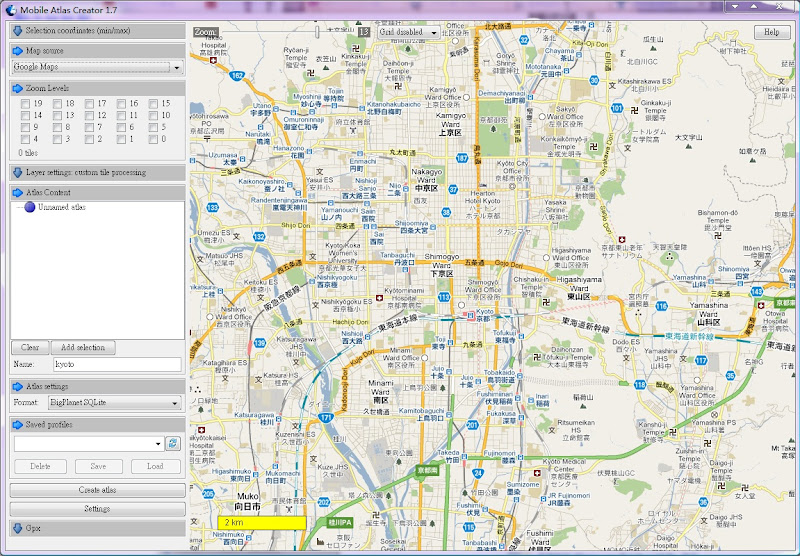Screen dimensions: 800x556
Task: Click the Clear button
Action: coord(30,347)
